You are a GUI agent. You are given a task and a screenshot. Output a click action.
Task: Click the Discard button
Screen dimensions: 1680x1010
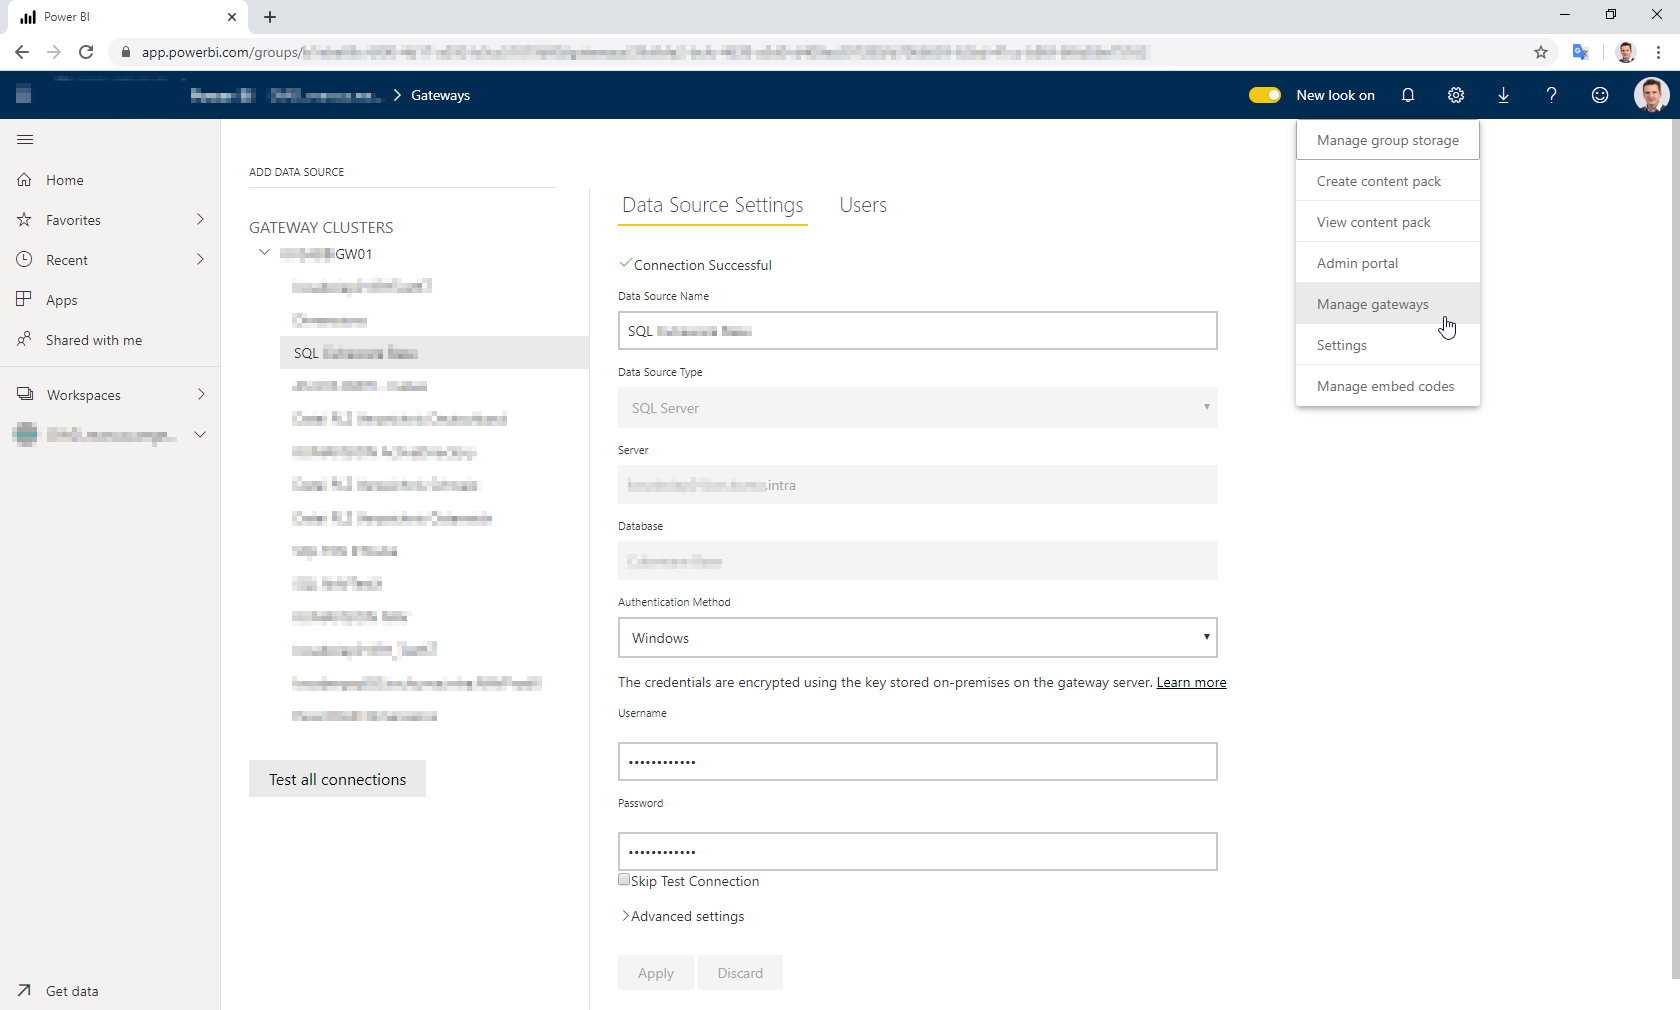tap(740, 973)
